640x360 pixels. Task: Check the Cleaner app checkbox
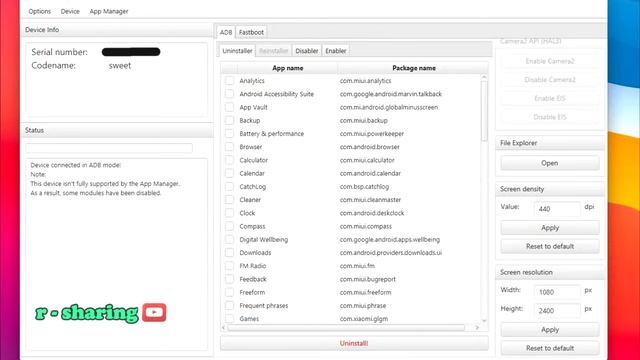(229, 200)
